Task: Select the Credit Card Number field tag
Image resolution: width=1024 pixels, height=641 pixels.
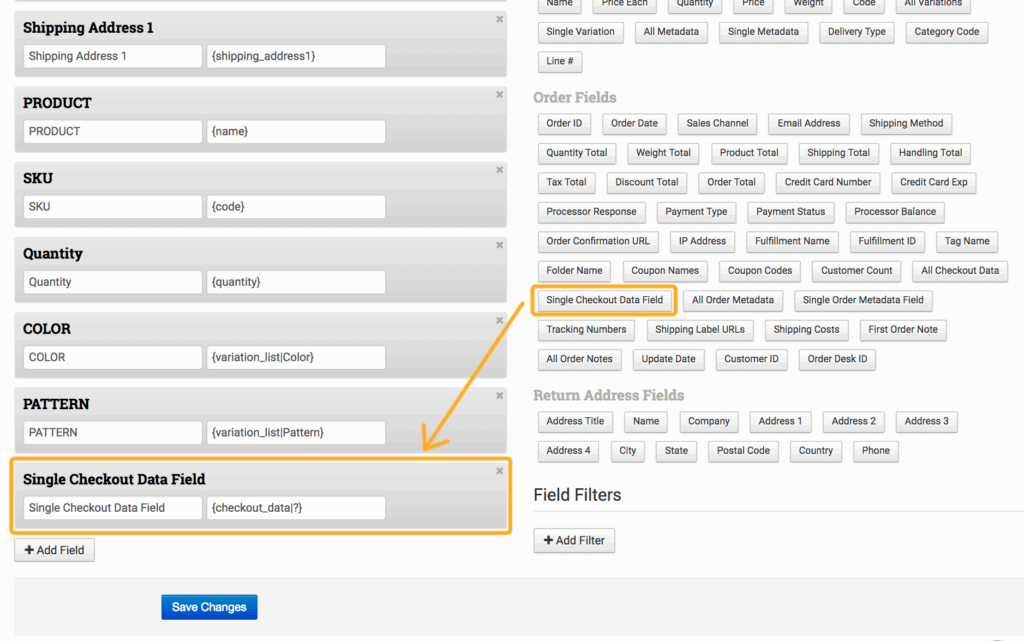Action: 828,182
